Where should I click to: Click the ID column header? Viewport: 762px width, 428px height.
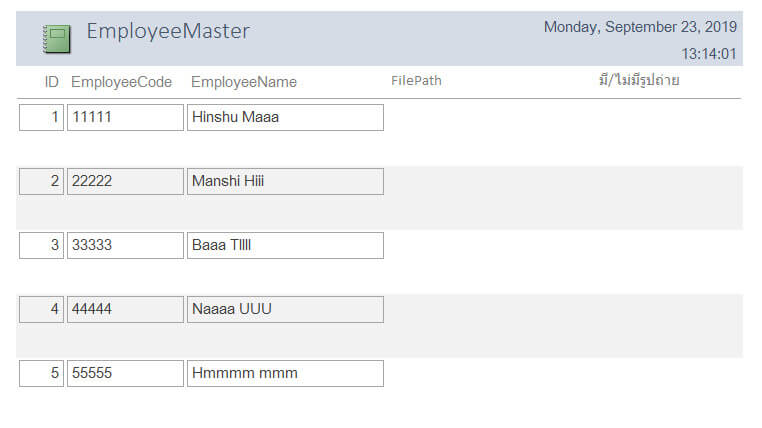point(52,82)
